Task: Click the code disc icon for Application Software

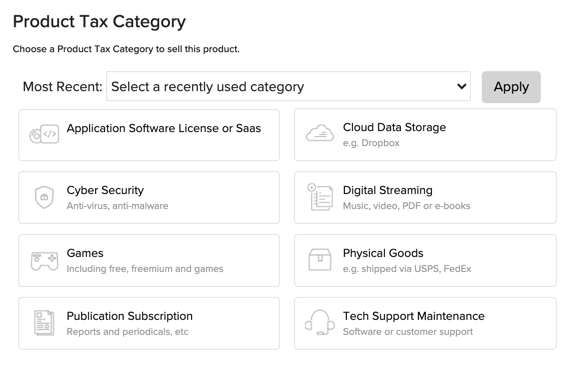Action: pos(44,134)
